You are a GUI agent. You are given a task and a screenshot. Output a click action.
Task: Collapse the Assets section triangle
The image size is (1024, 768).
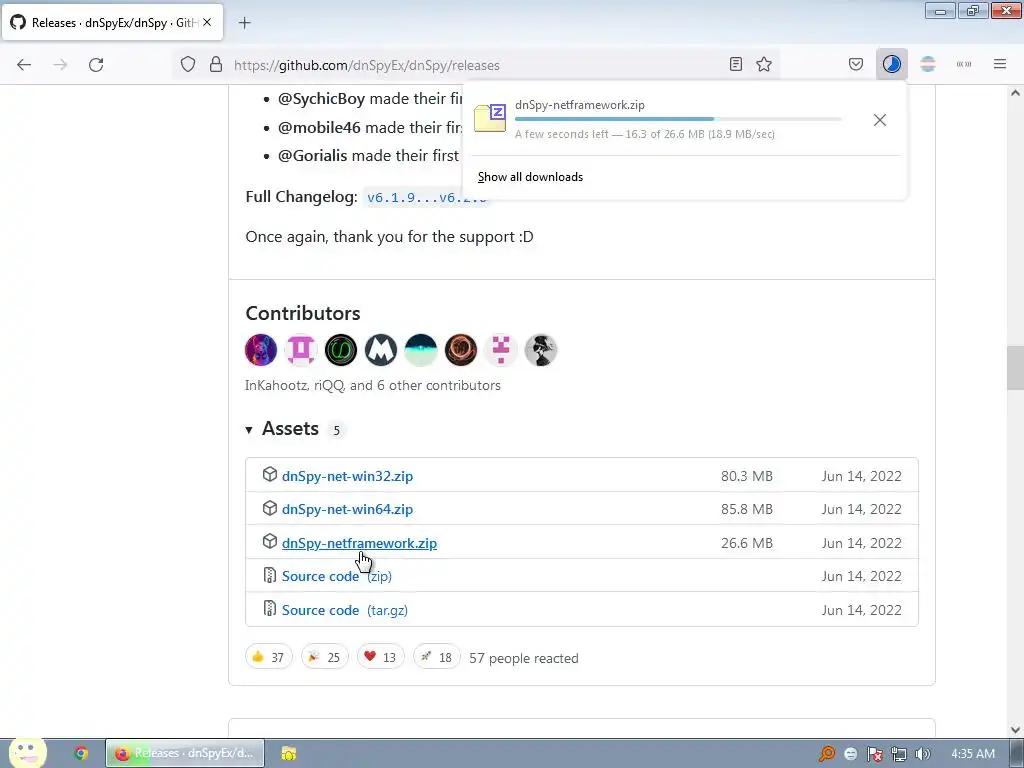click(249, 430)
